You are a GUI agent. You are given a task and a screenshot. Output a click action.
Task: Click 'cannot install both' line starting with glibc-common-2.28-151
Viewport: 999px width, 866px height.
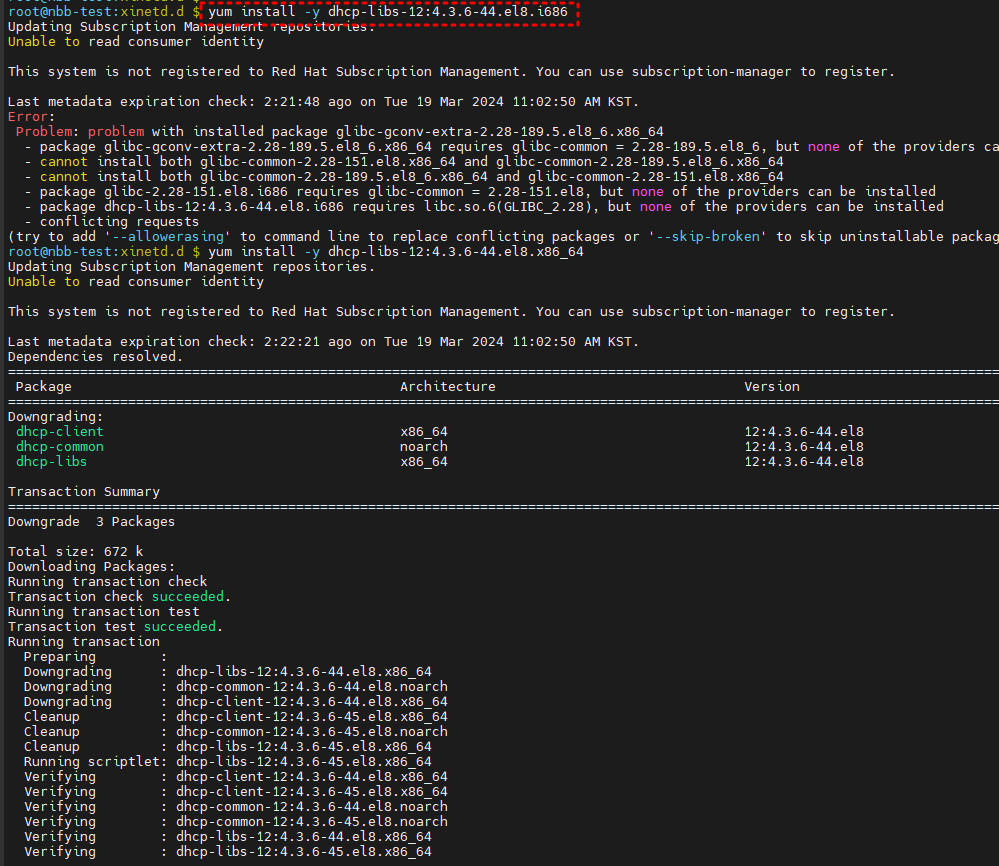pyautogui.click(x=404, y=162)
